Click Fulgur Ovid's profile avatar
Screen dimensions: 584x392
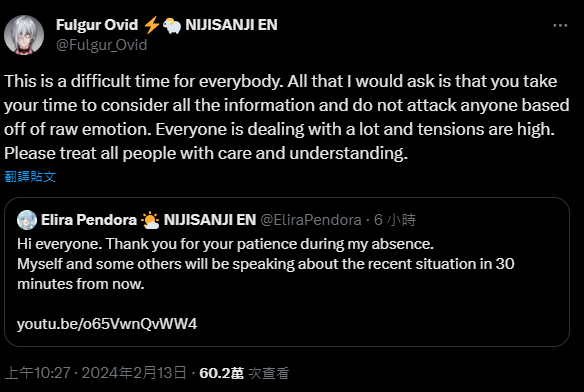pos(24,35)
